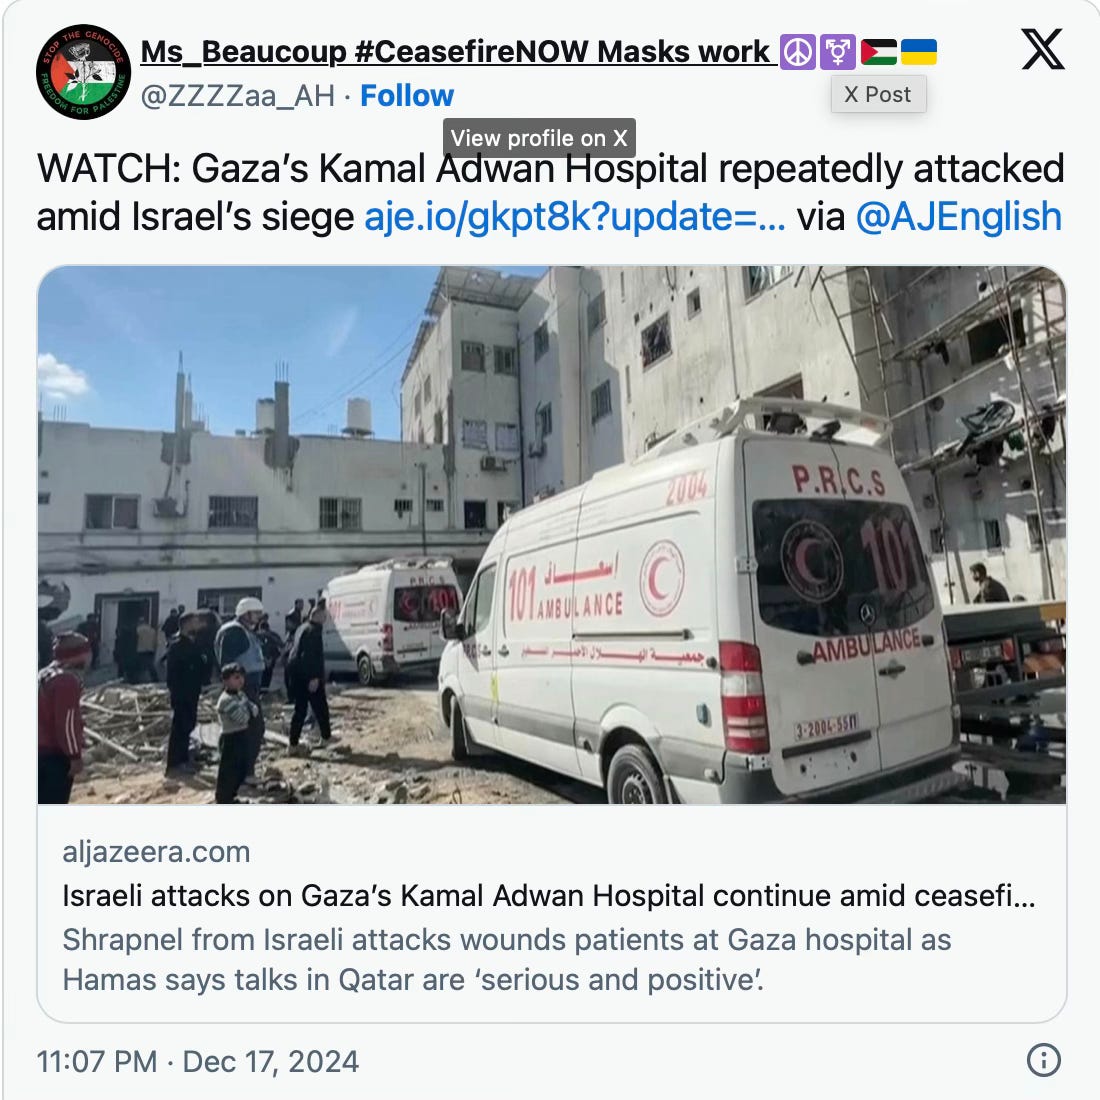
Task: Click the View profile on X tooltip
Action: tap(539, 138)
